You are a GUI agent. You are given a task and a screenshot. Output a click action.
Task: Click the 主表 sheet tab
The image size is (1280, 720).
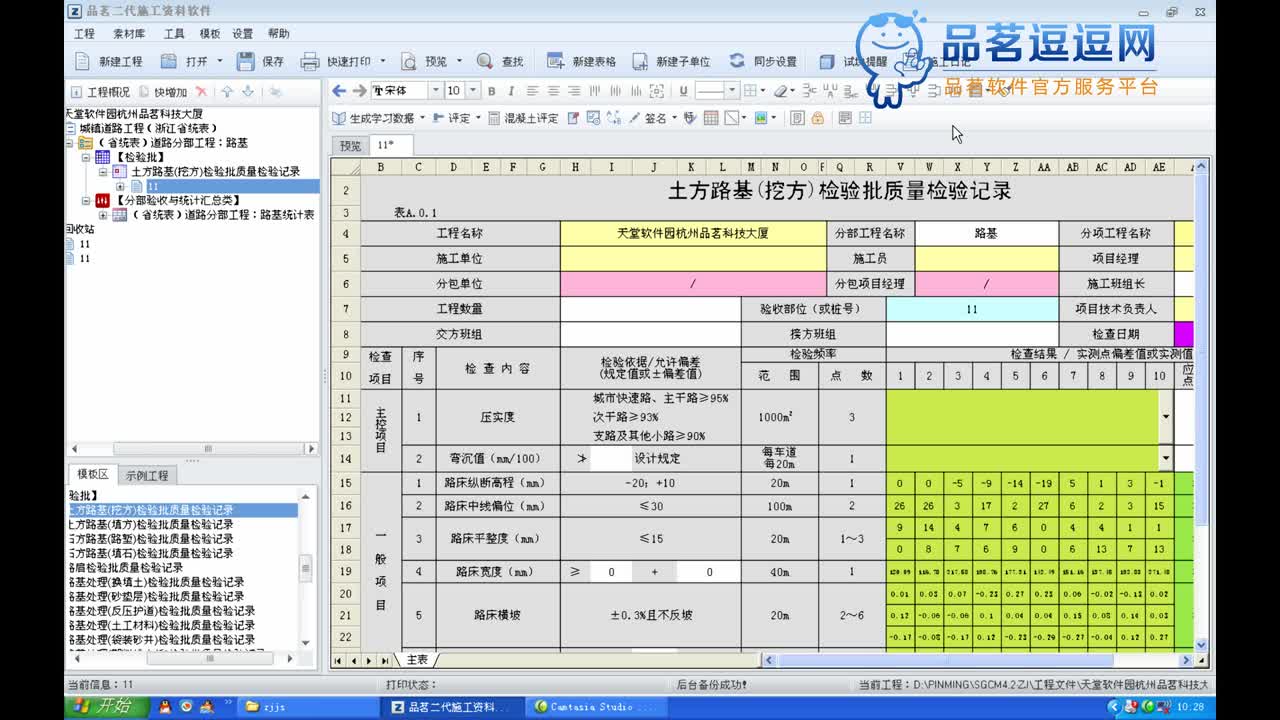point(417,660)
